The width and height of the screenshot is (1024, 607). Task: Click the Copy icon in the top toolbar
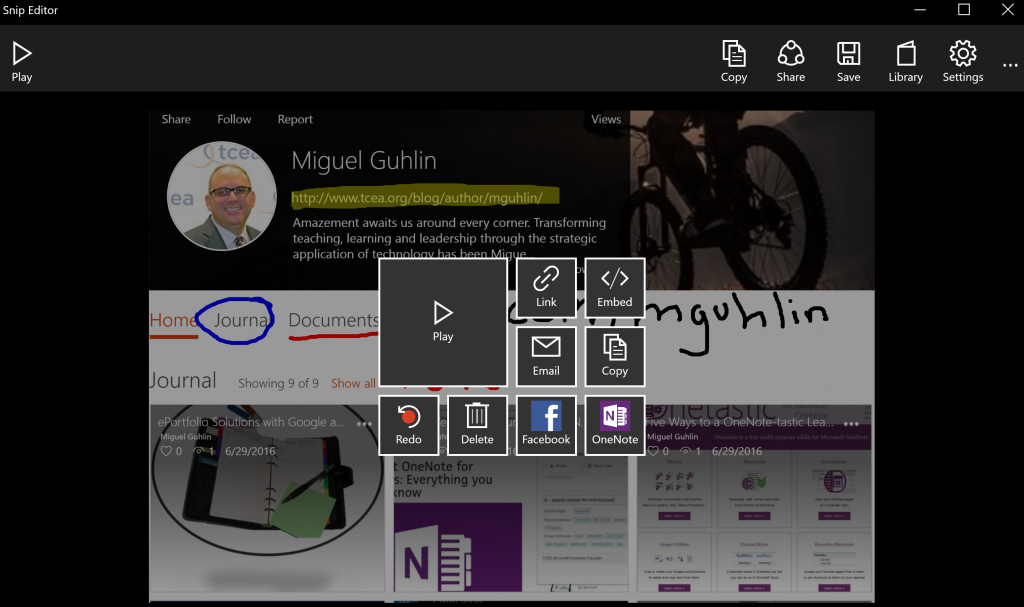tap(733, 62)
